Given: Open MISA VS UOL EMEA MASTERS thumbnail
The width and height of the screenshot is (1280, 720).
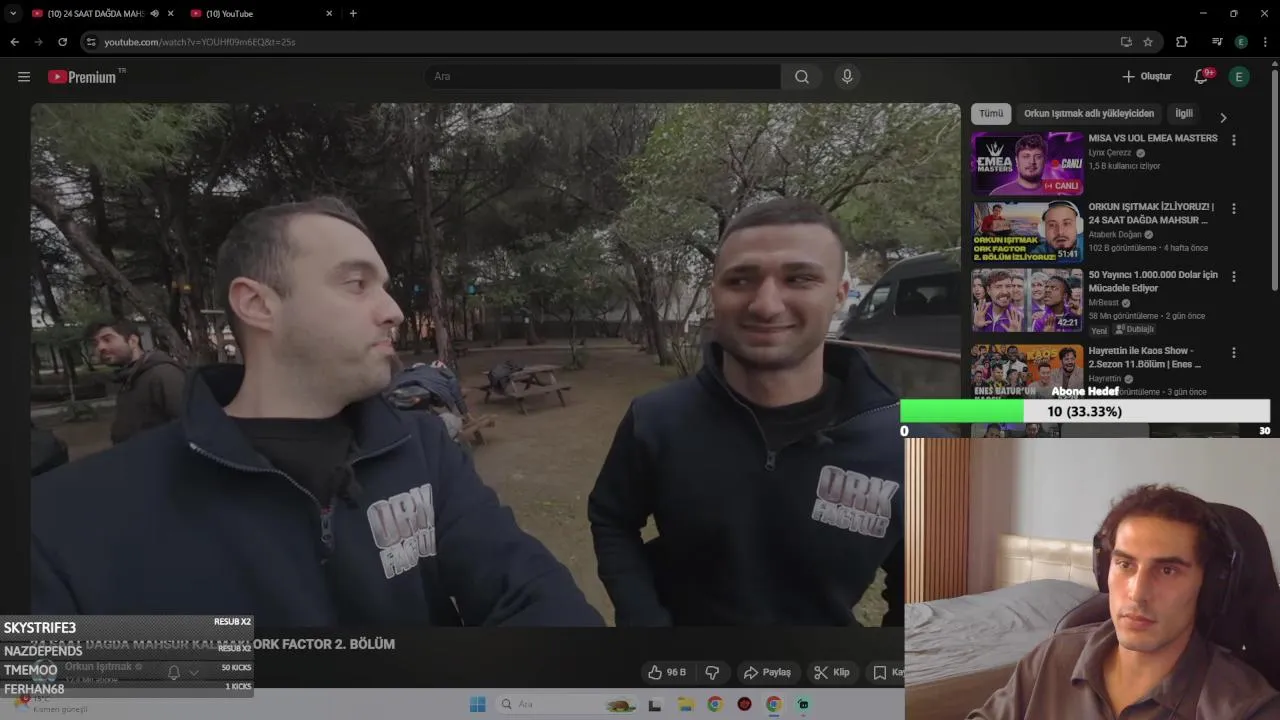Looking at the screenshot, I should click(1027, 163).
